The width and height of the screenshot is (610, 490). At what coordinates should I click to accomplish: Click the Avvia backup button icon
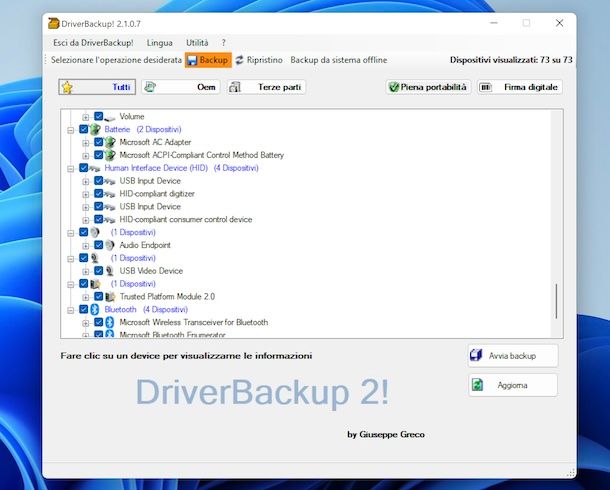[x=477, y=355]
